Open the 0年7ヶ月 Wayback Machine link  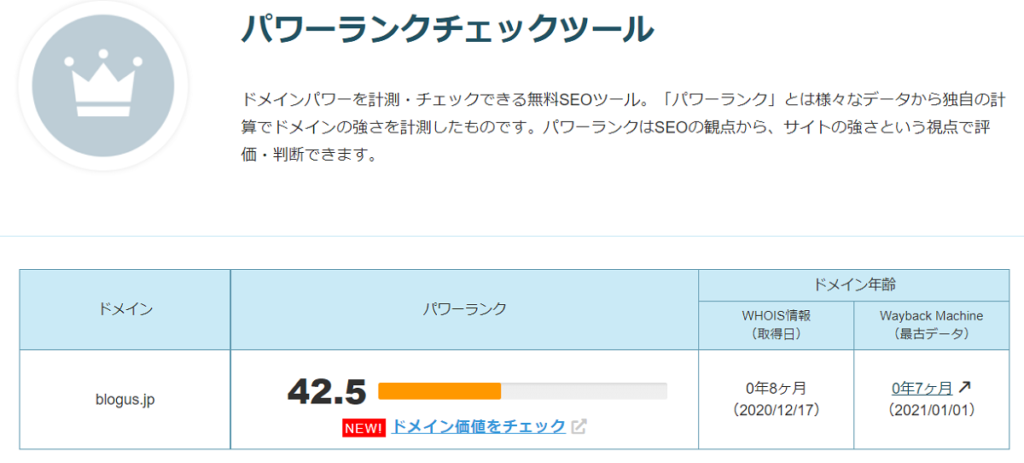921,389
